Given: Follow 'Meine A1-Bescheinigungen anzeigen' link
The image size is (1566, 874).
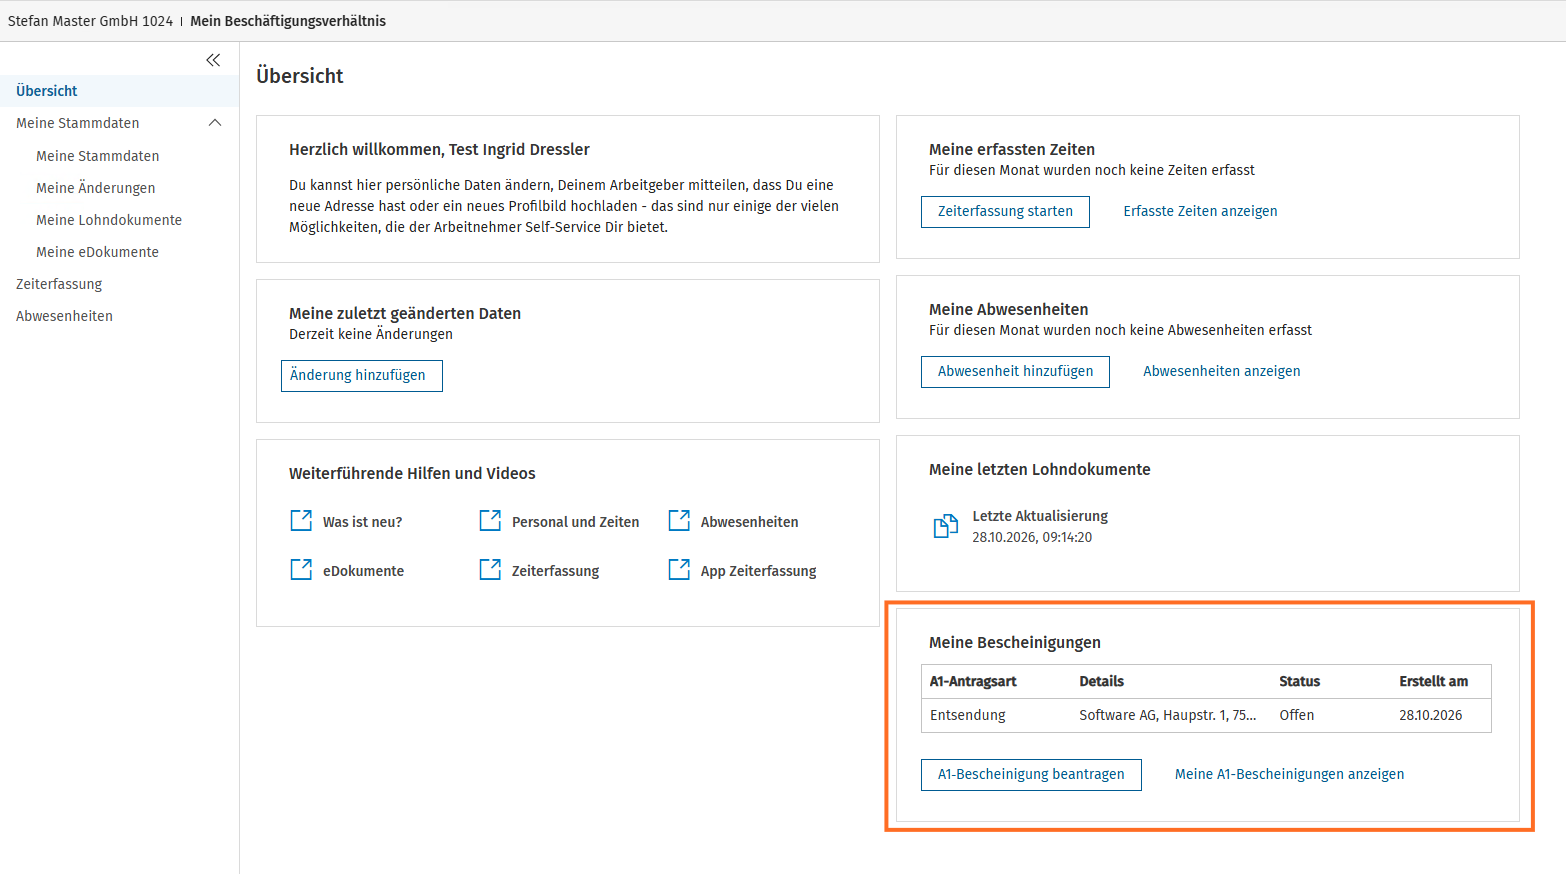Looking at the screenshot, I should click(x=1289, y=774).
